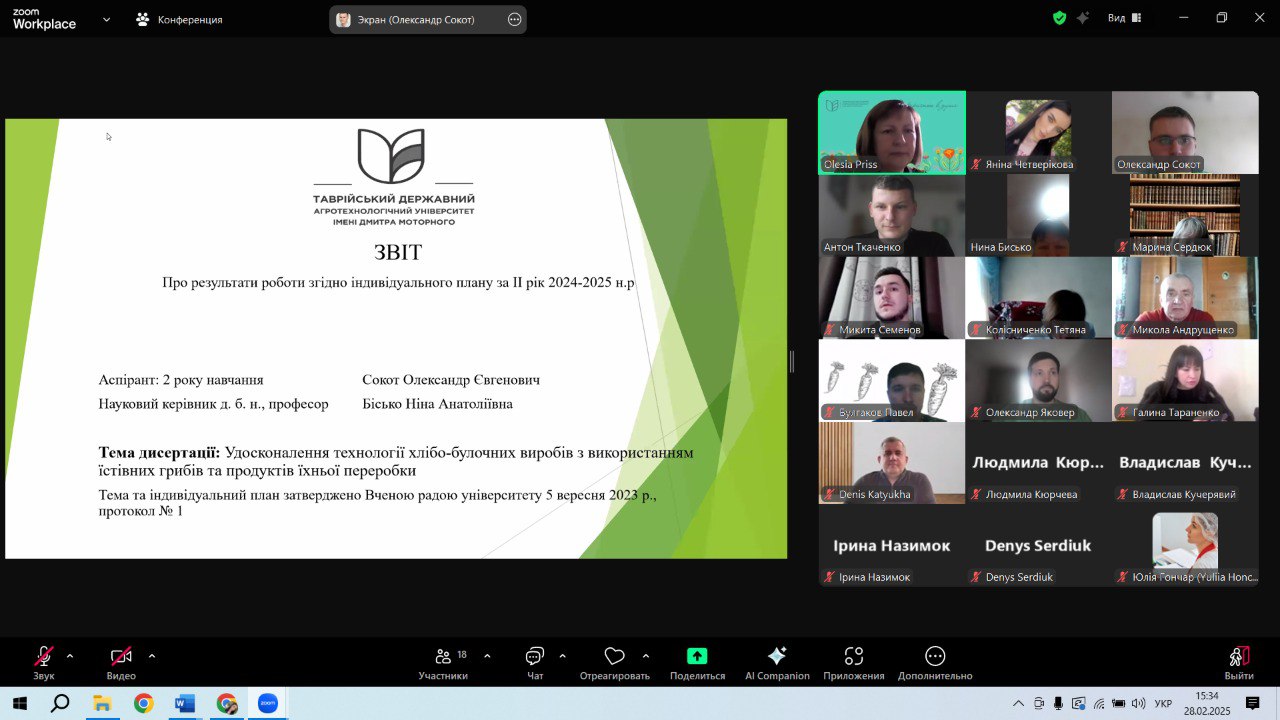Select Denys Serdiuk participant tile
The width and height of the screenshot is (1280, 720).
click(1038, 545)
